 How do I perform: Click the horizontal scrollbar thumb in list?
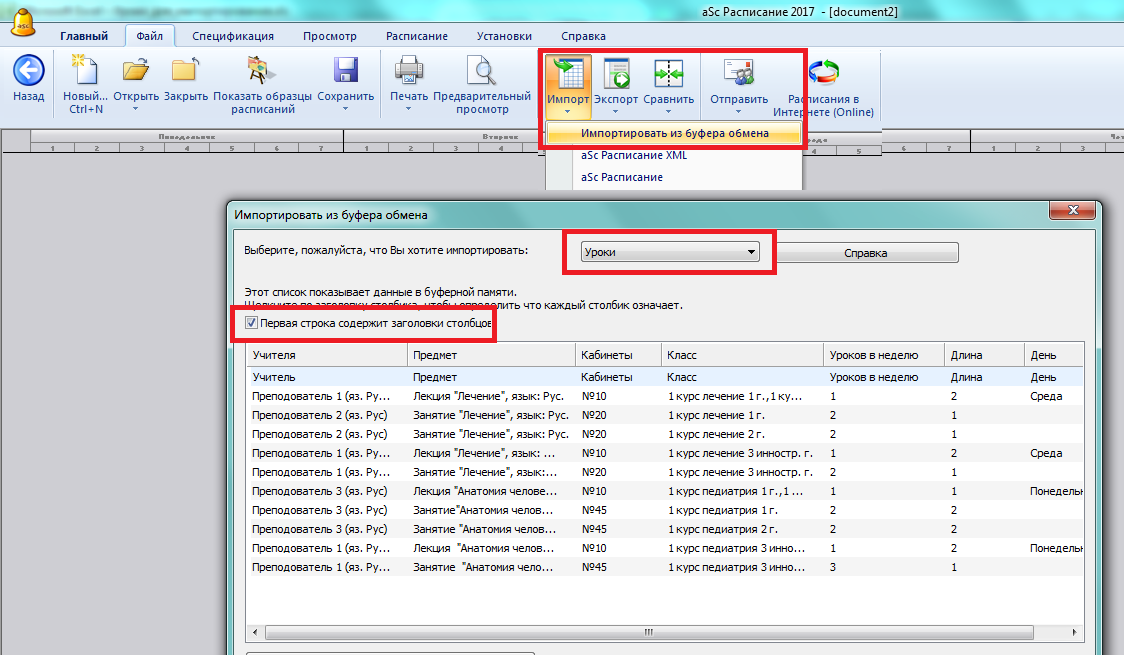coord(649,632)
